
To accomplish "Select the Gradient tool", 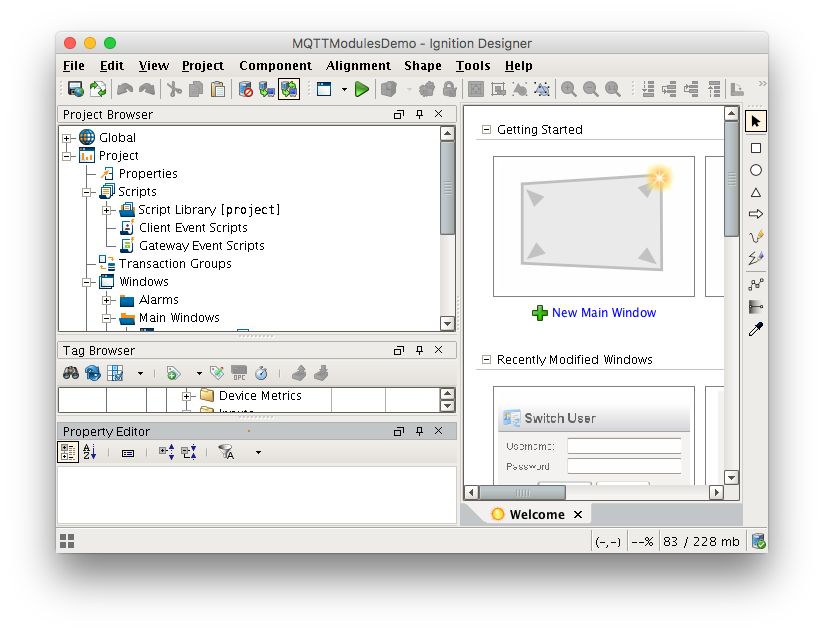I will click(756, 306).
